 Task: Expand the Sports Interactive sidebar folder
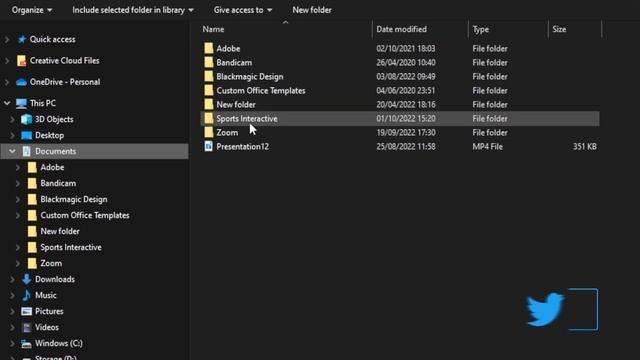pos(18,247)
